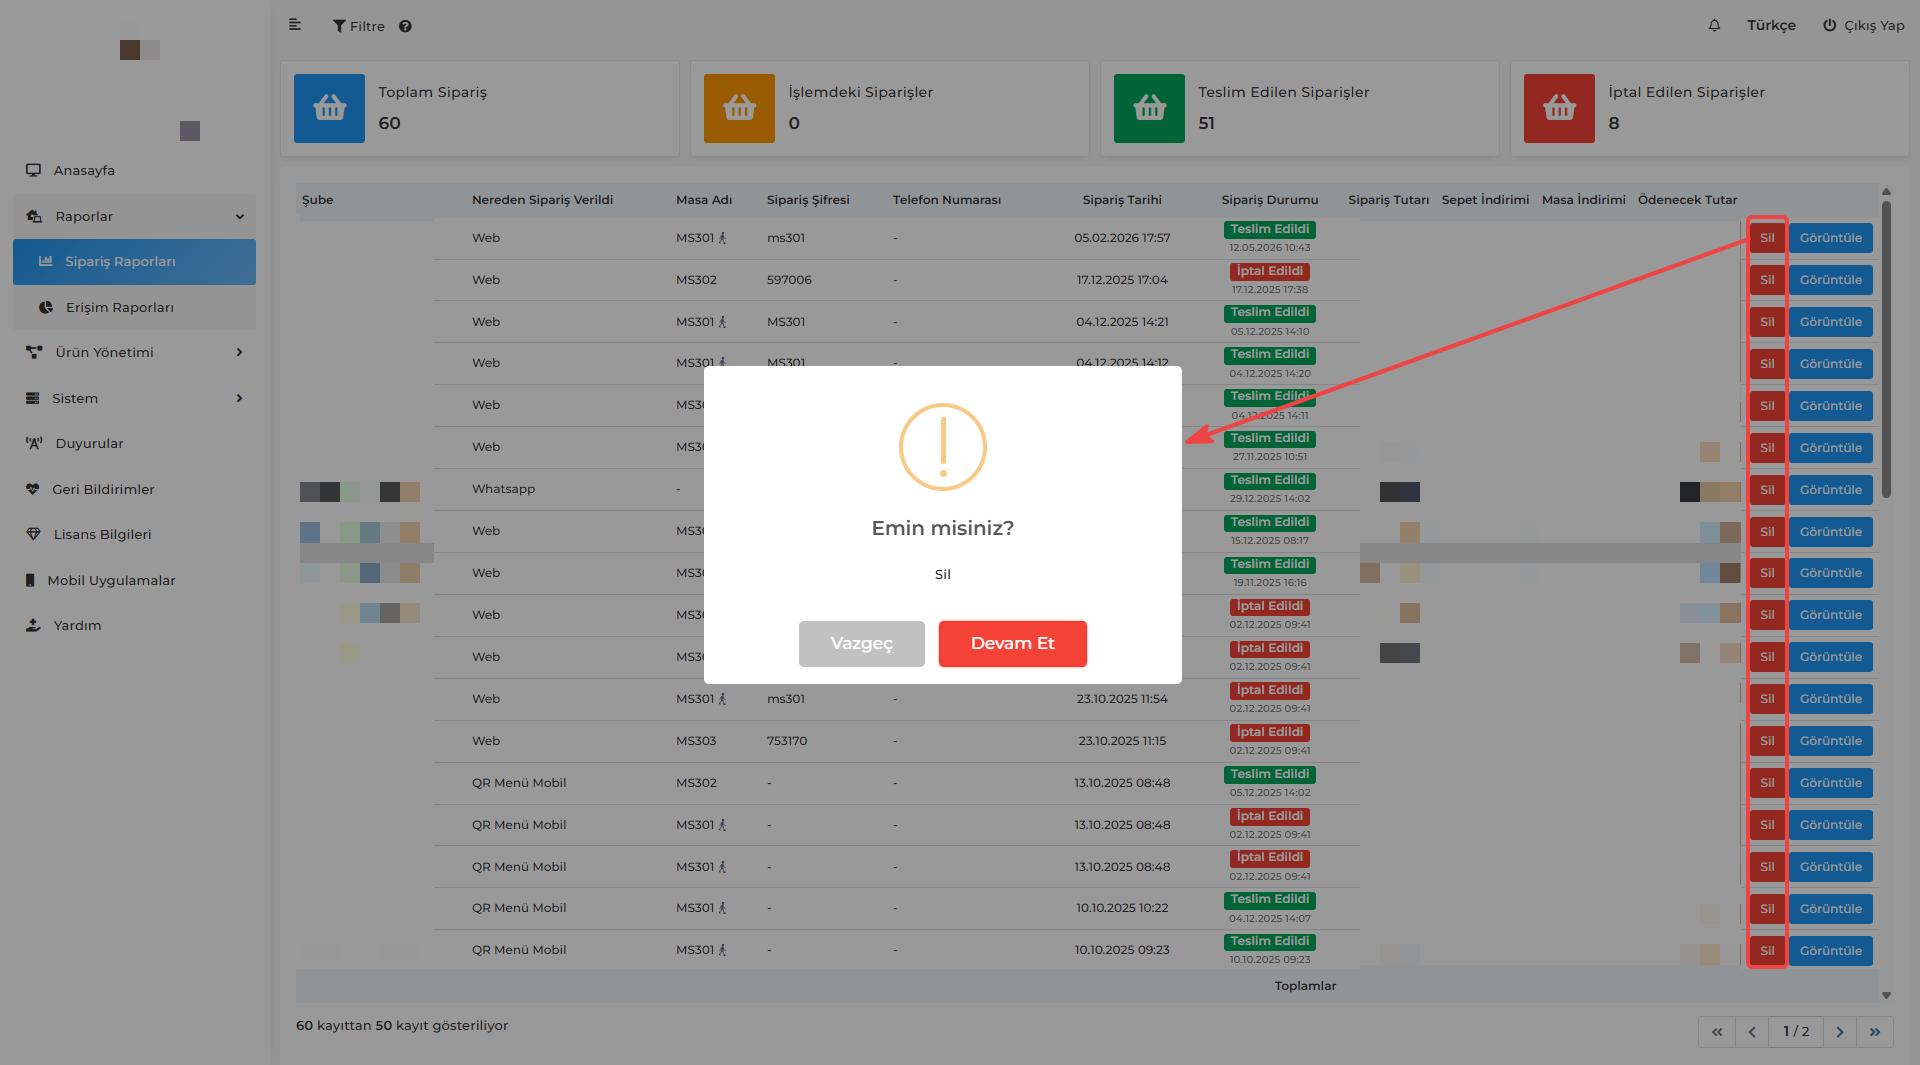Confirm deletion with Devam Et

click(x=1012, y=644)
